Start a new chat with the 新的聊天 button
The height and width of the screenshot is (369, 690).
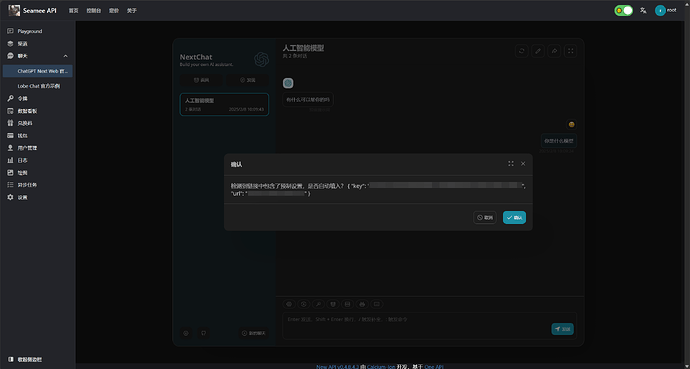(254, 333)
